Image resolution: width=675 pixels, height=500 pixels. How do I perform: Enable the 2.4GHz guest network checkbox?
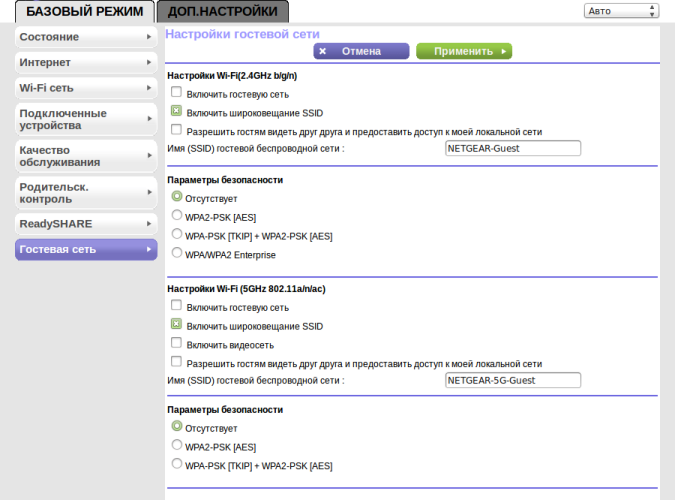[176, 92]
